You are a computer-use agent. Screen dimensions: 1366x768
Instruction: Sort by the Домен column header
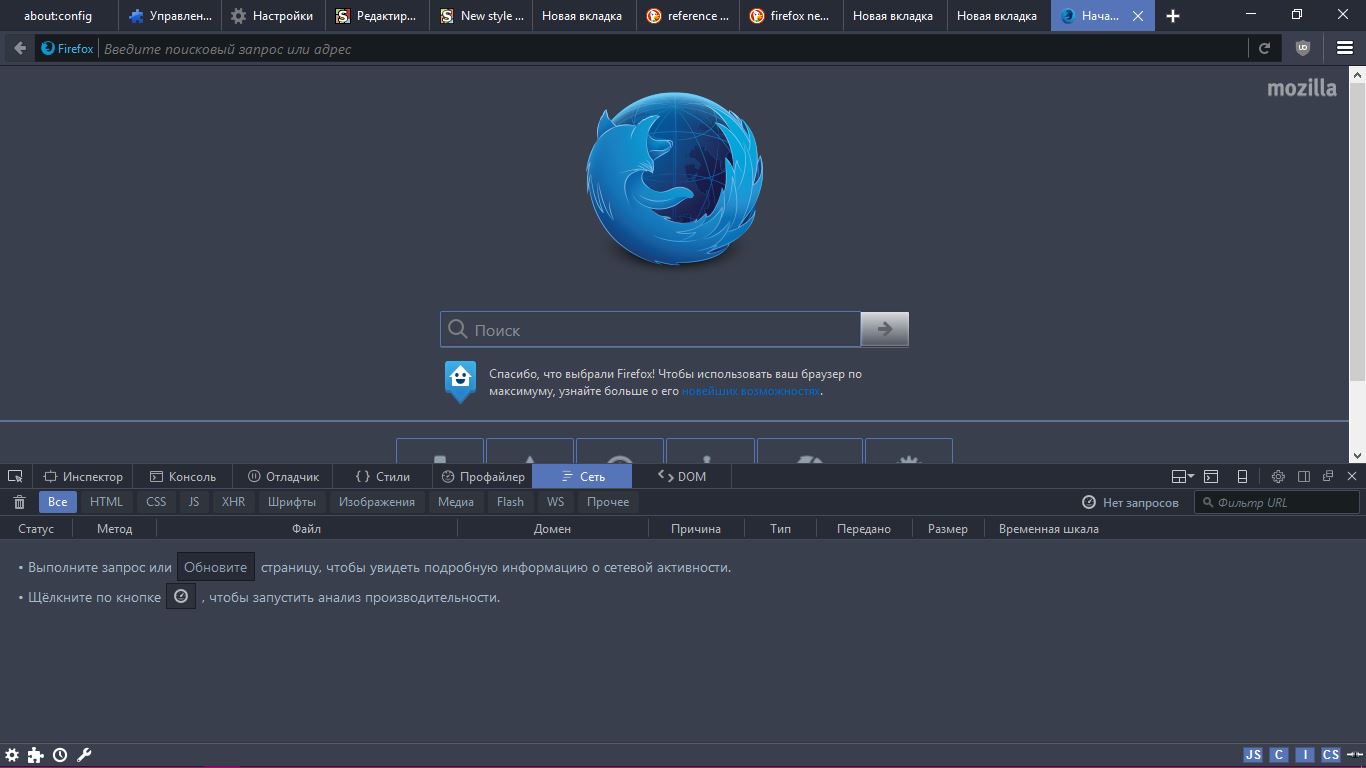pyautogui.click(x=552, y=529)
